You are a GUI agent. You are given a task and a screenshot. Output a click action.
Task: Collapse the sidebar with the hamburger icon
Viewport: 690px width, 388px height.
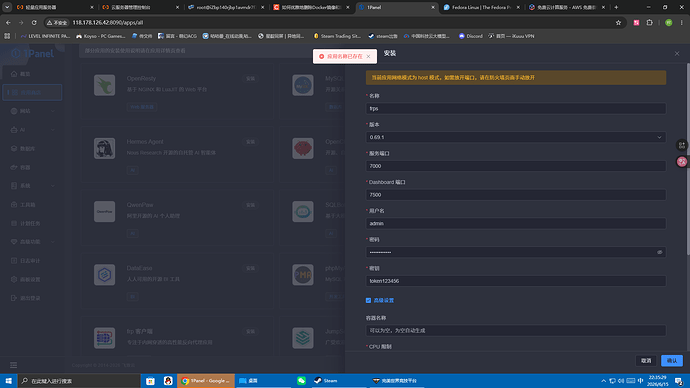14,365
